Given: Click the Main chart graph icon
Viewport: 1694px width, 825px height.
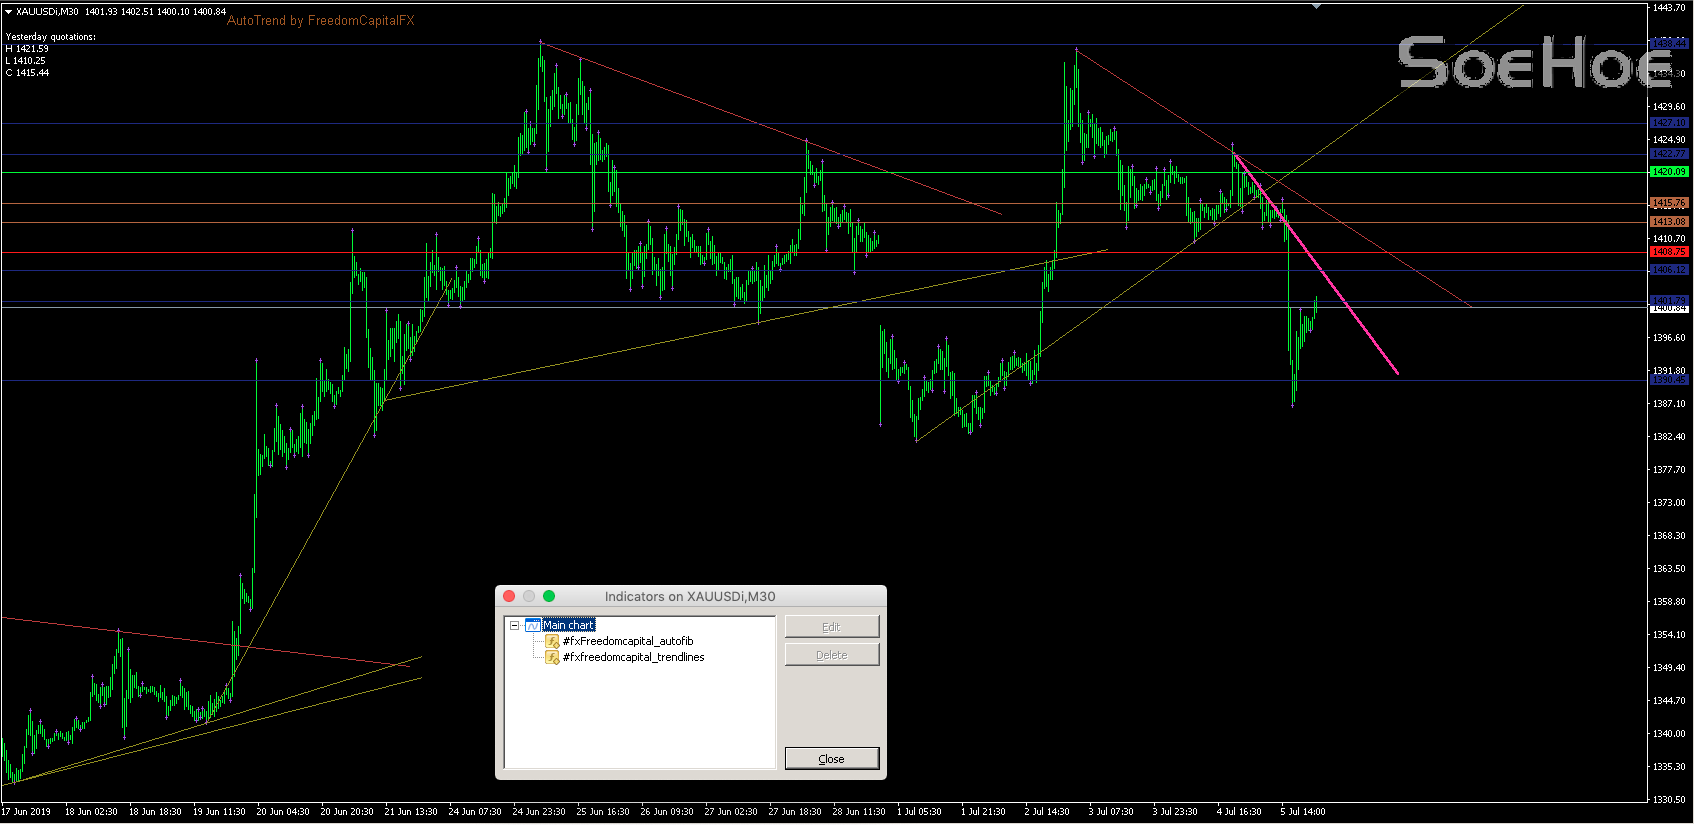Looking at the screenshot, I should pos(533,626).
